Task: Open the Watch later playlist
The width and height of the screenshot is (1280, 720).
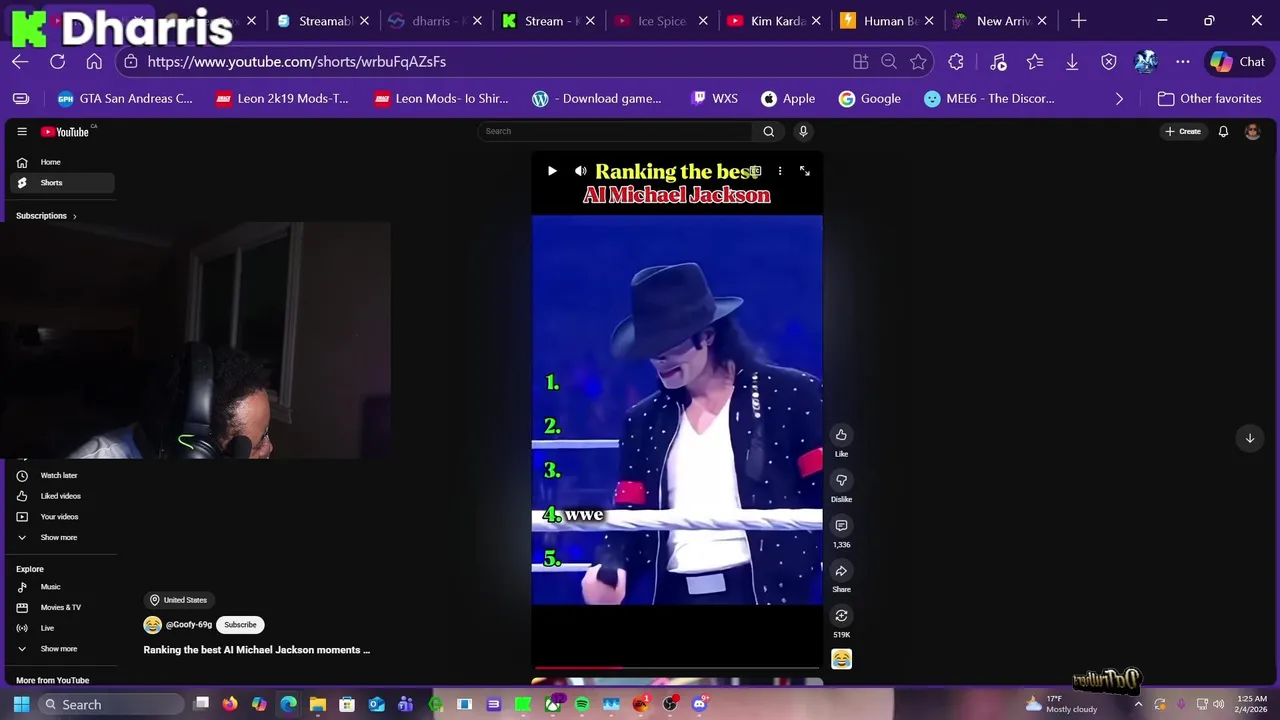Action: [x=62, y=475]
